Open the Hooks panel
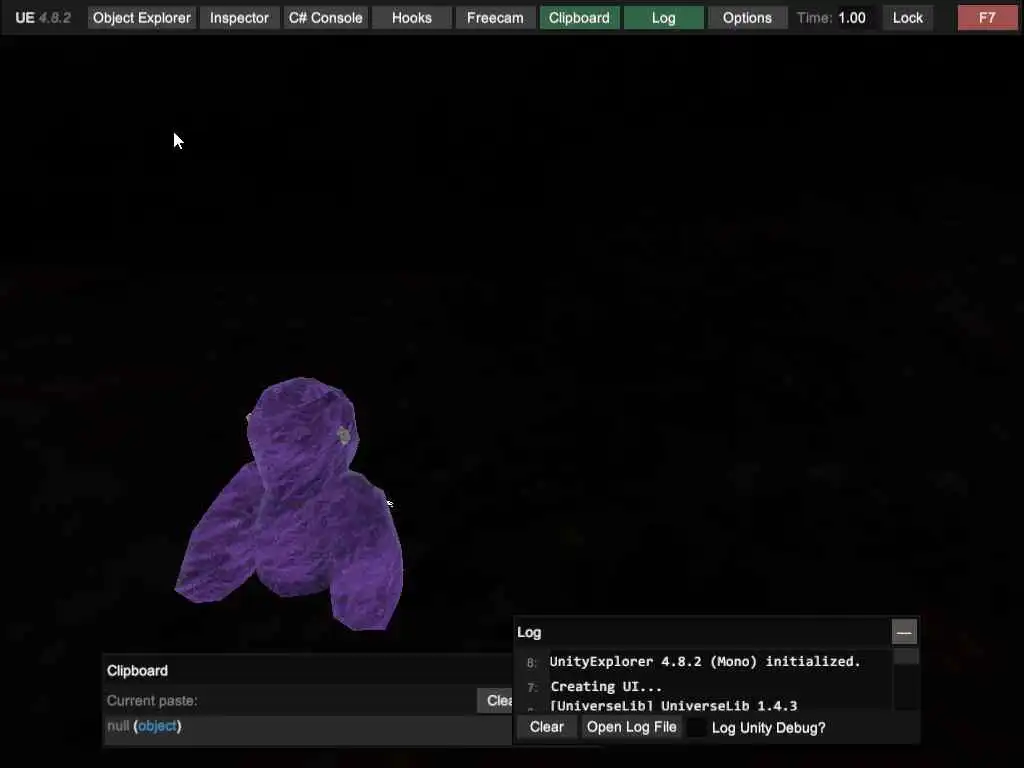 (x=411, y=18)
